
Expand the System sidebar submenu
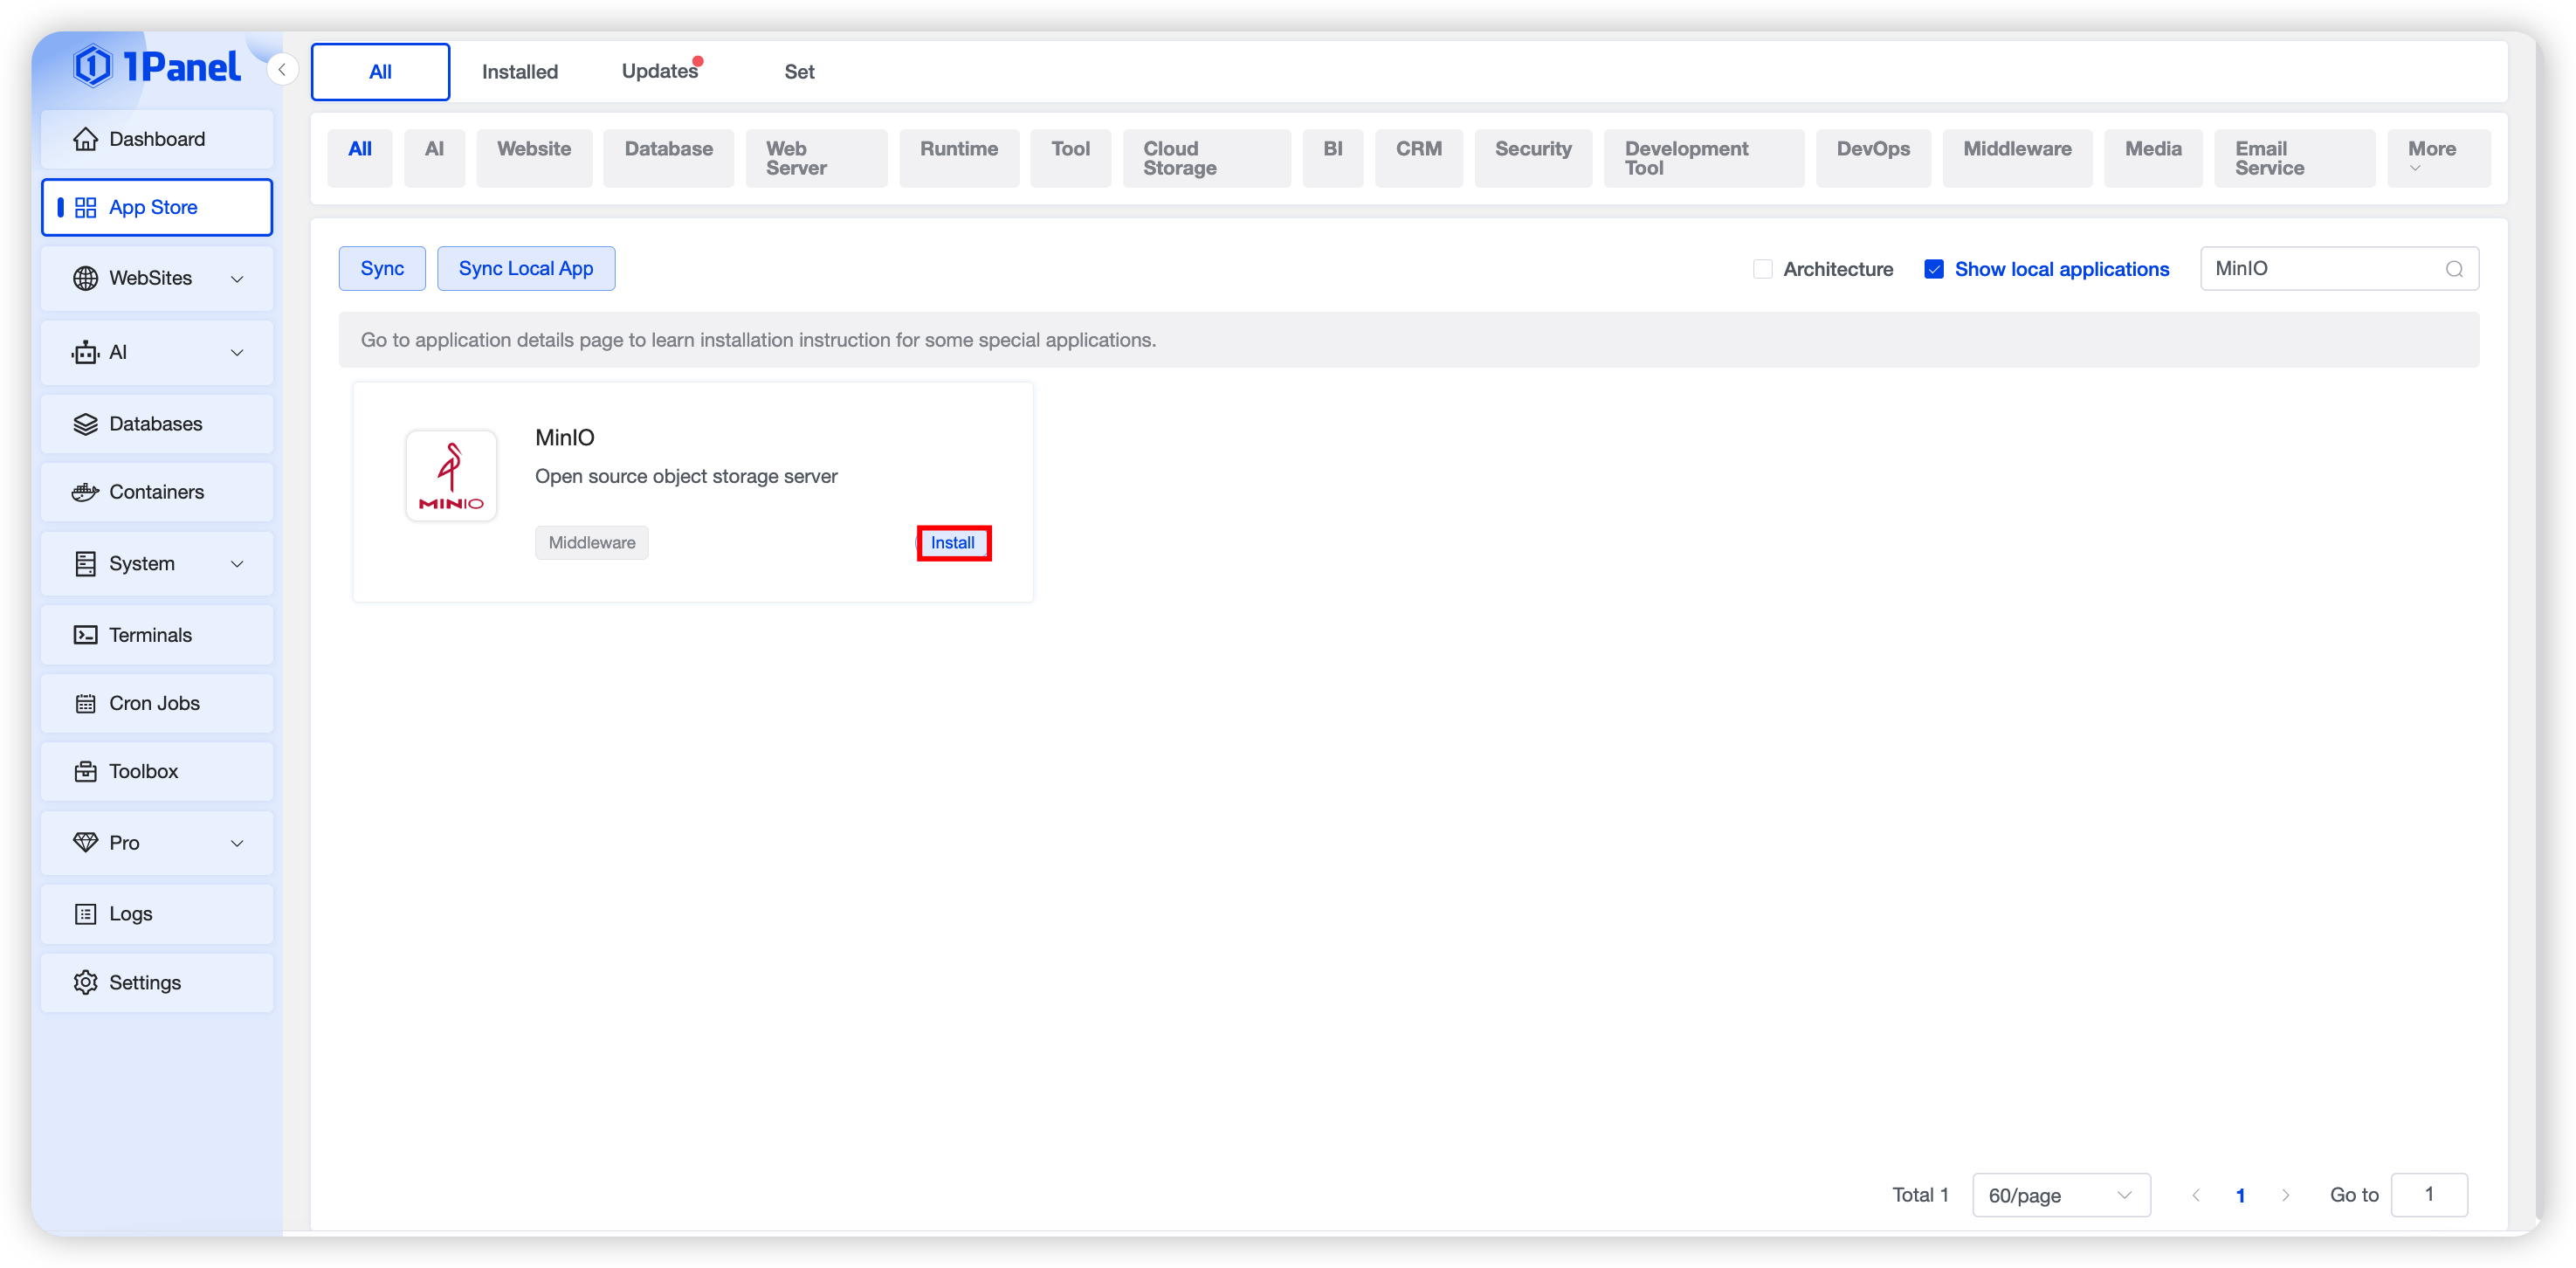click(237, 564)
